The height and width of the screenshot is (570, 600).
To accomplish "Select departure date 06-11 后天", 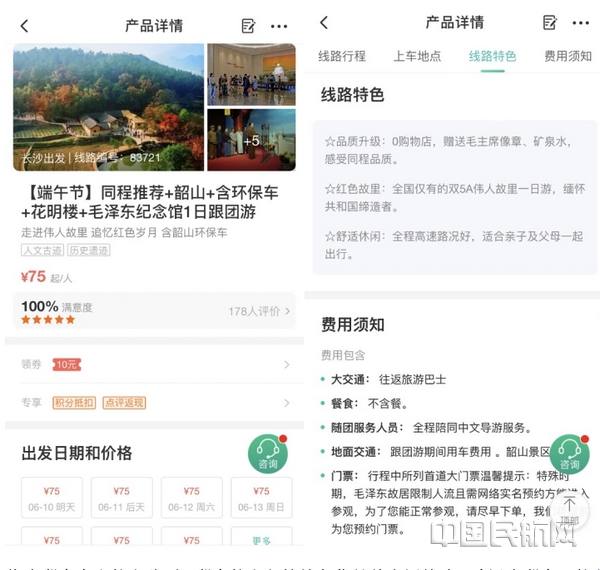I will coord(122,498).
